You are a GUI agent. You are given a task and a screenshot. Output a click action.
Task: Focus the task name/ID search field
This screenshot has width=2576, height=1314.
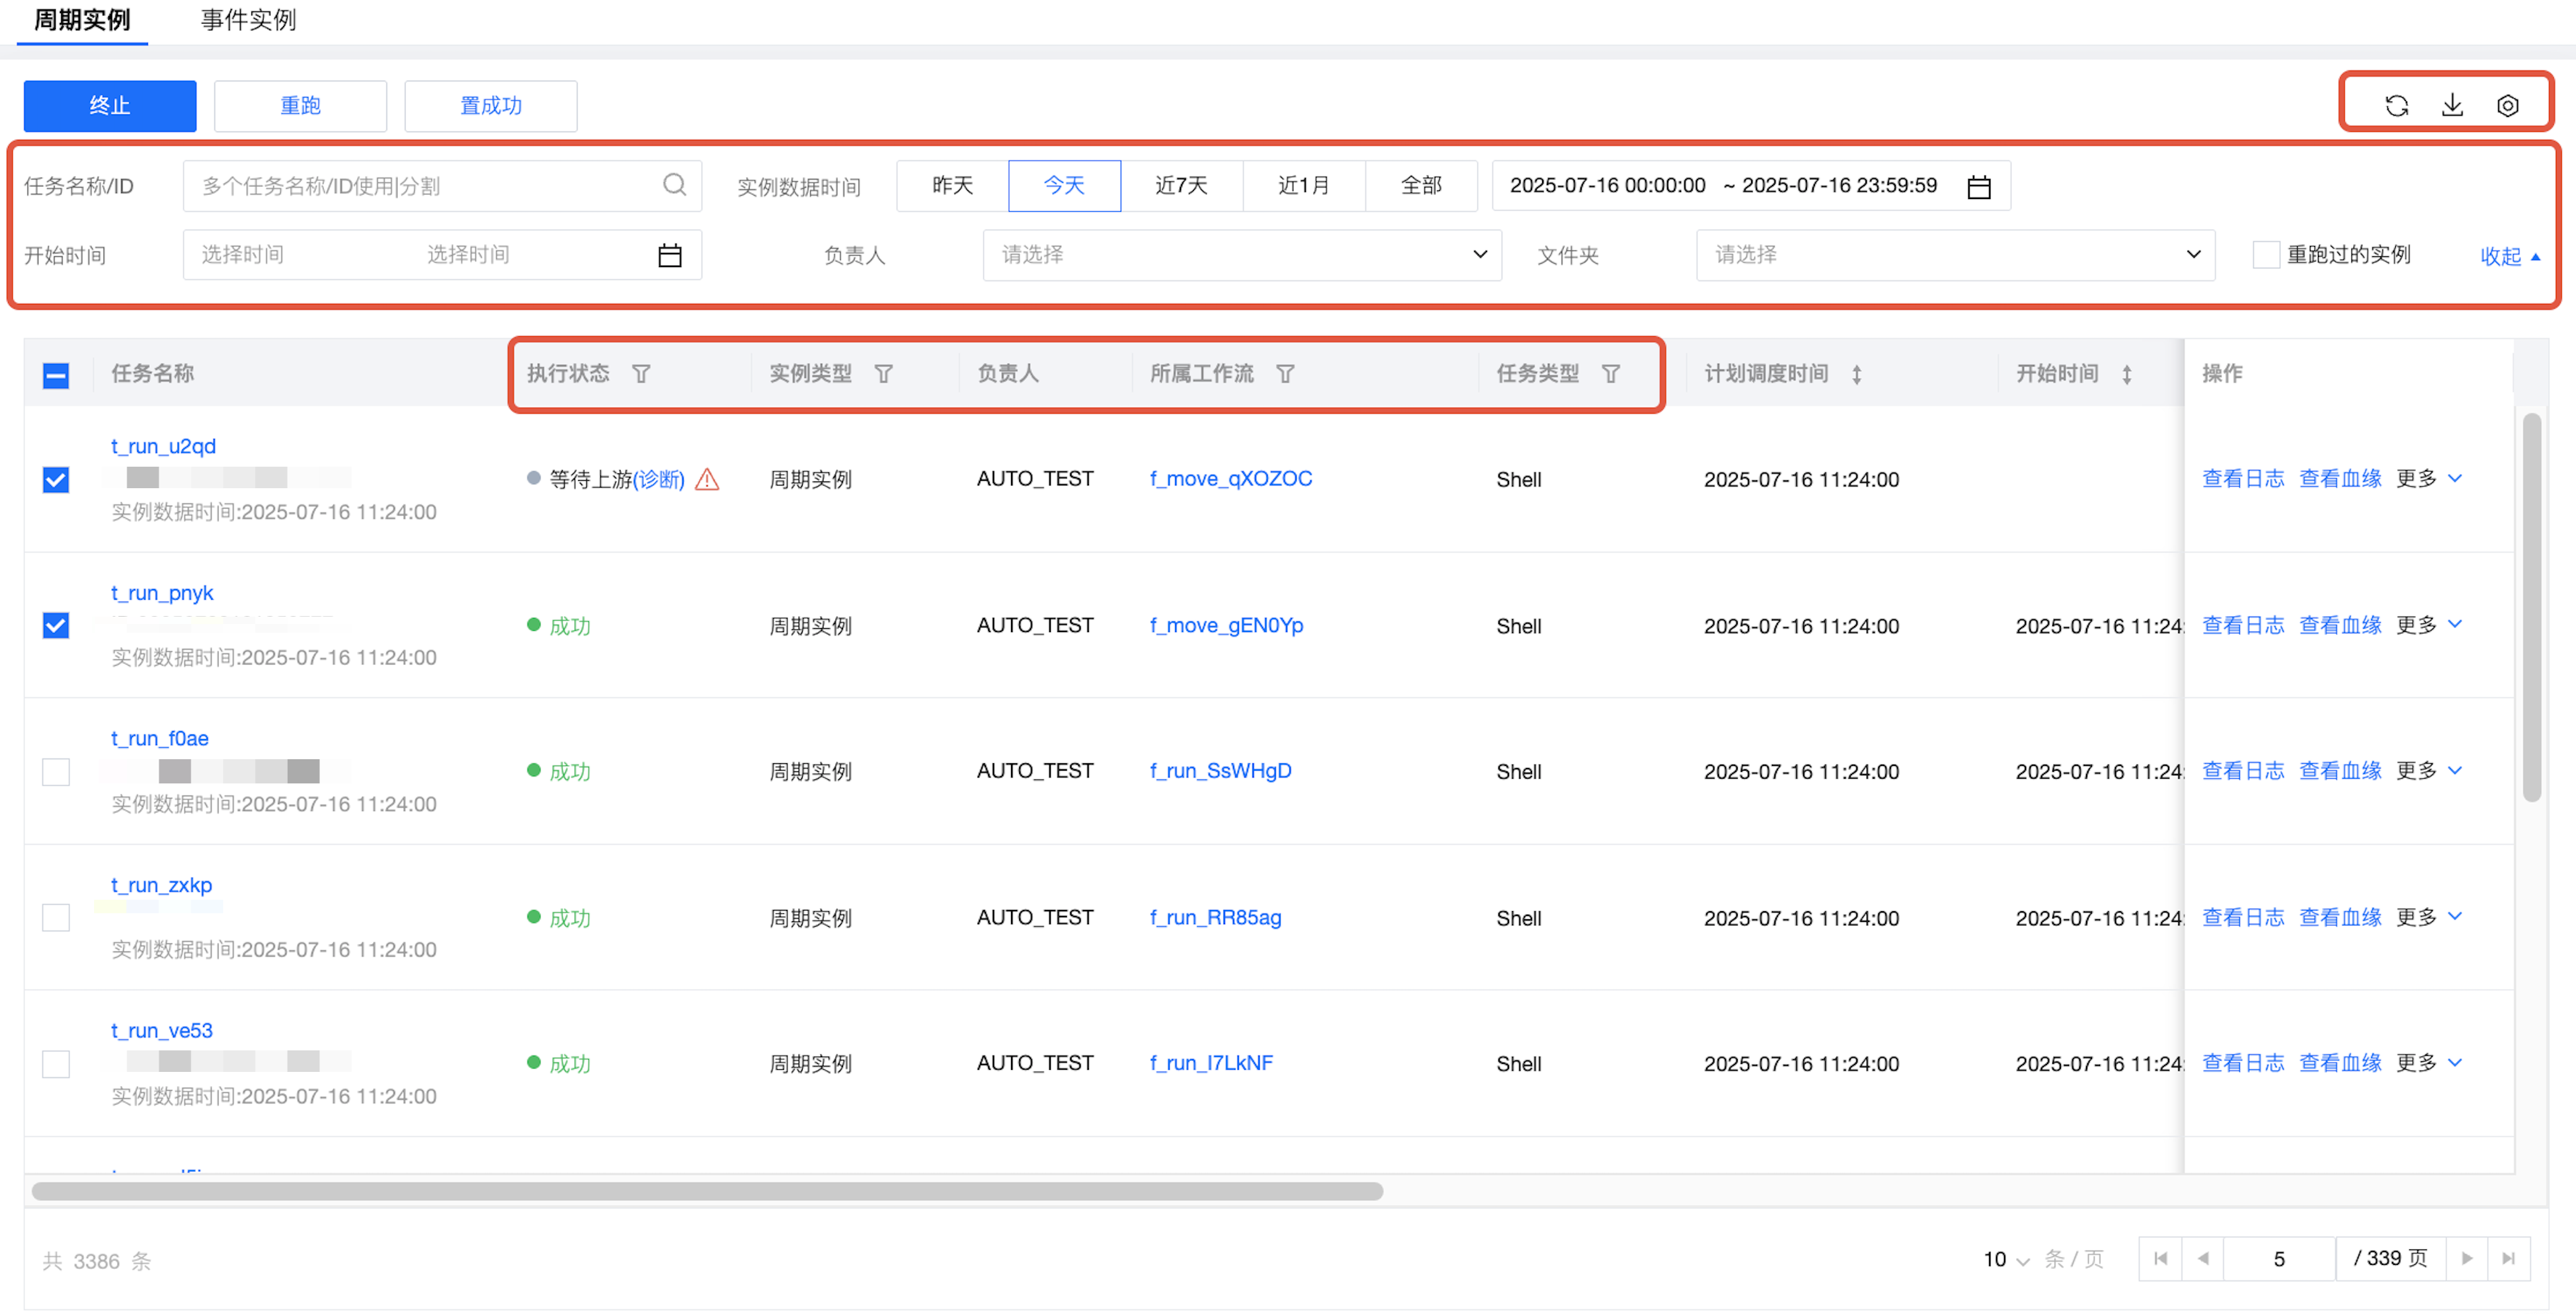[442, 186]
